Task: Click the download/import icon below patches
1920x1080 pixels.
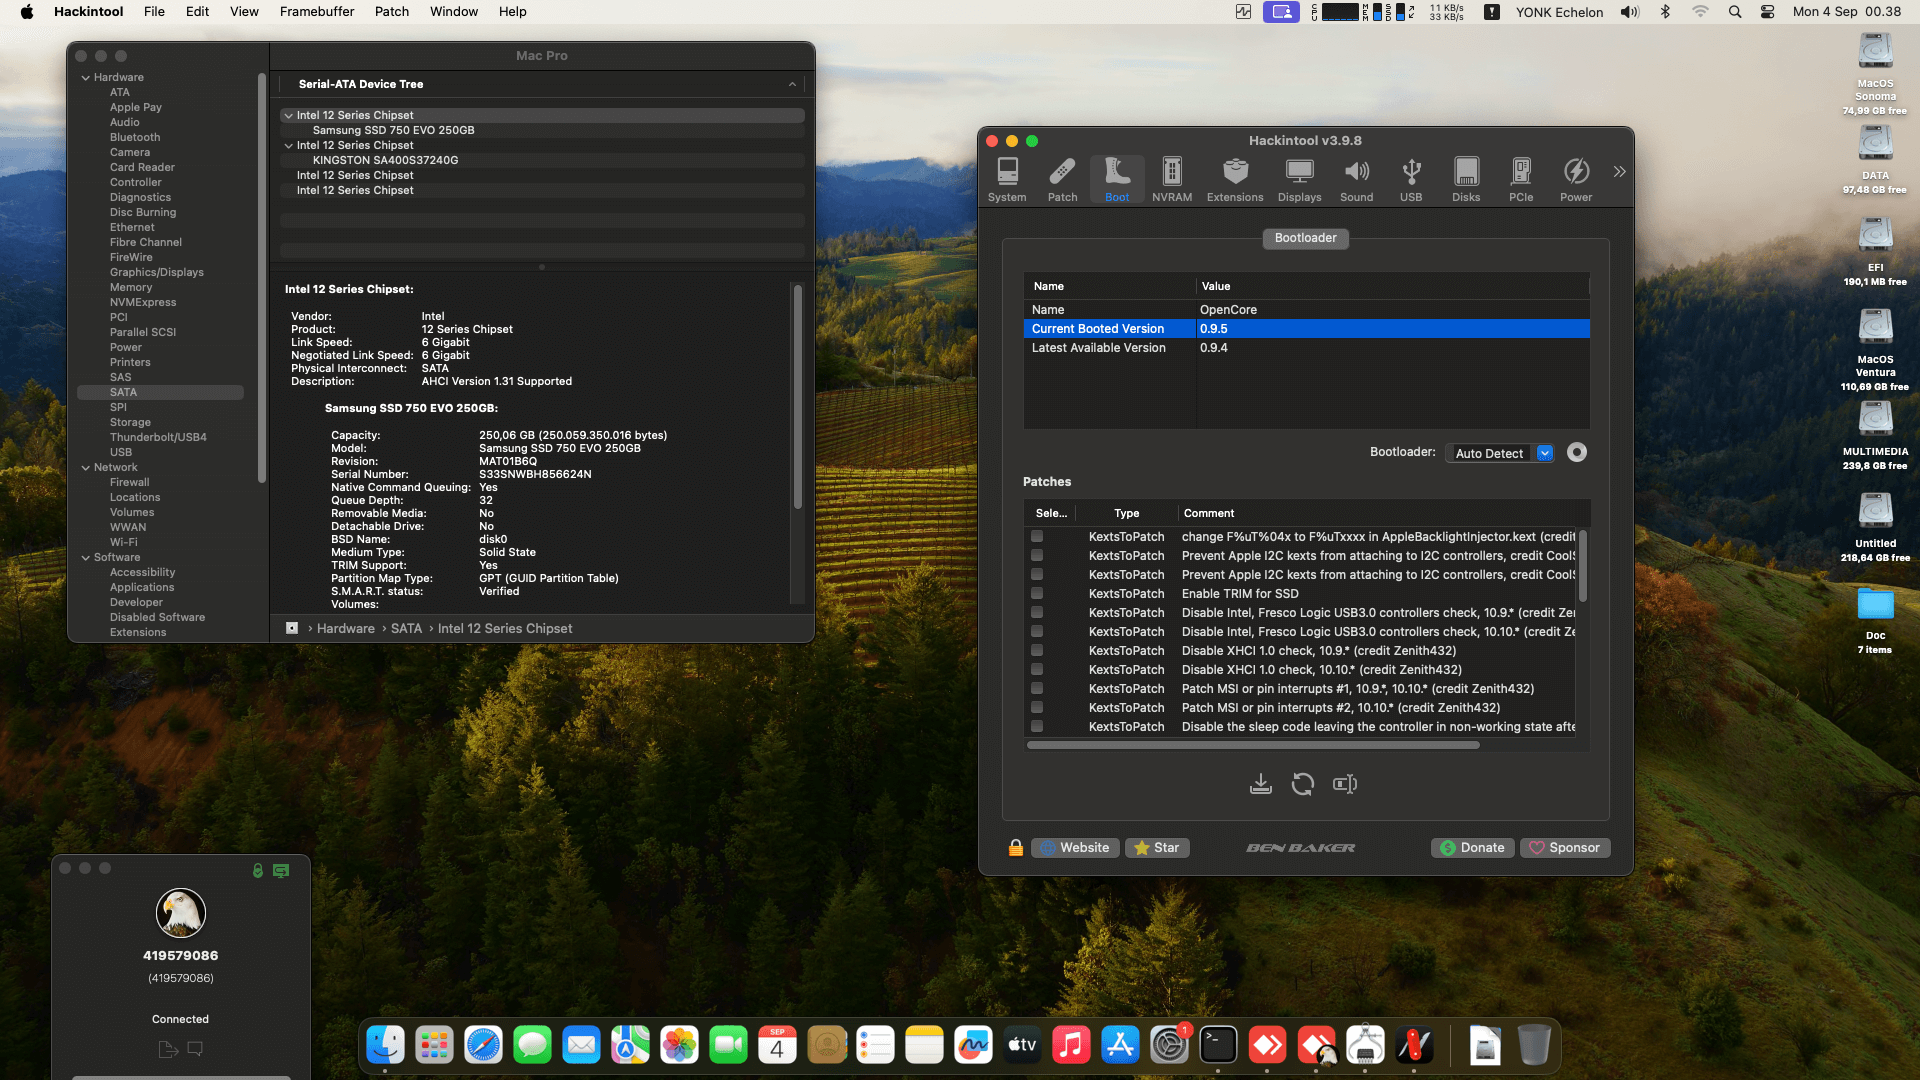Action: tap(1260, 784)
